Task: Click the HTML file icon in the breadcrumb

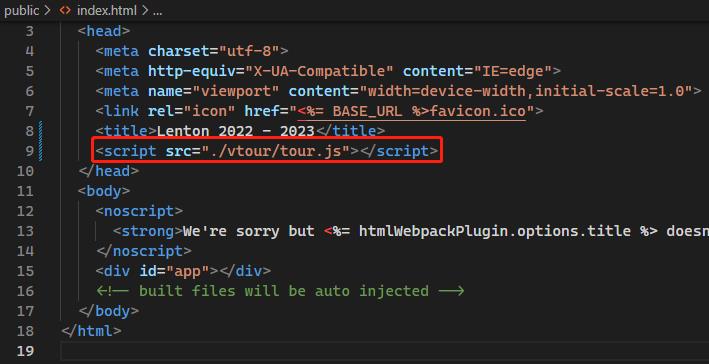Action: tap(65, 11)
